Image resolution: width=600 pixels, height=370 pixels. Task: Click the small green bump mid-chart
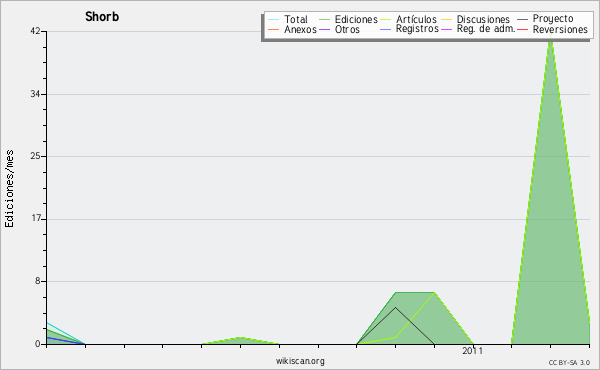[x=240, y=340]
